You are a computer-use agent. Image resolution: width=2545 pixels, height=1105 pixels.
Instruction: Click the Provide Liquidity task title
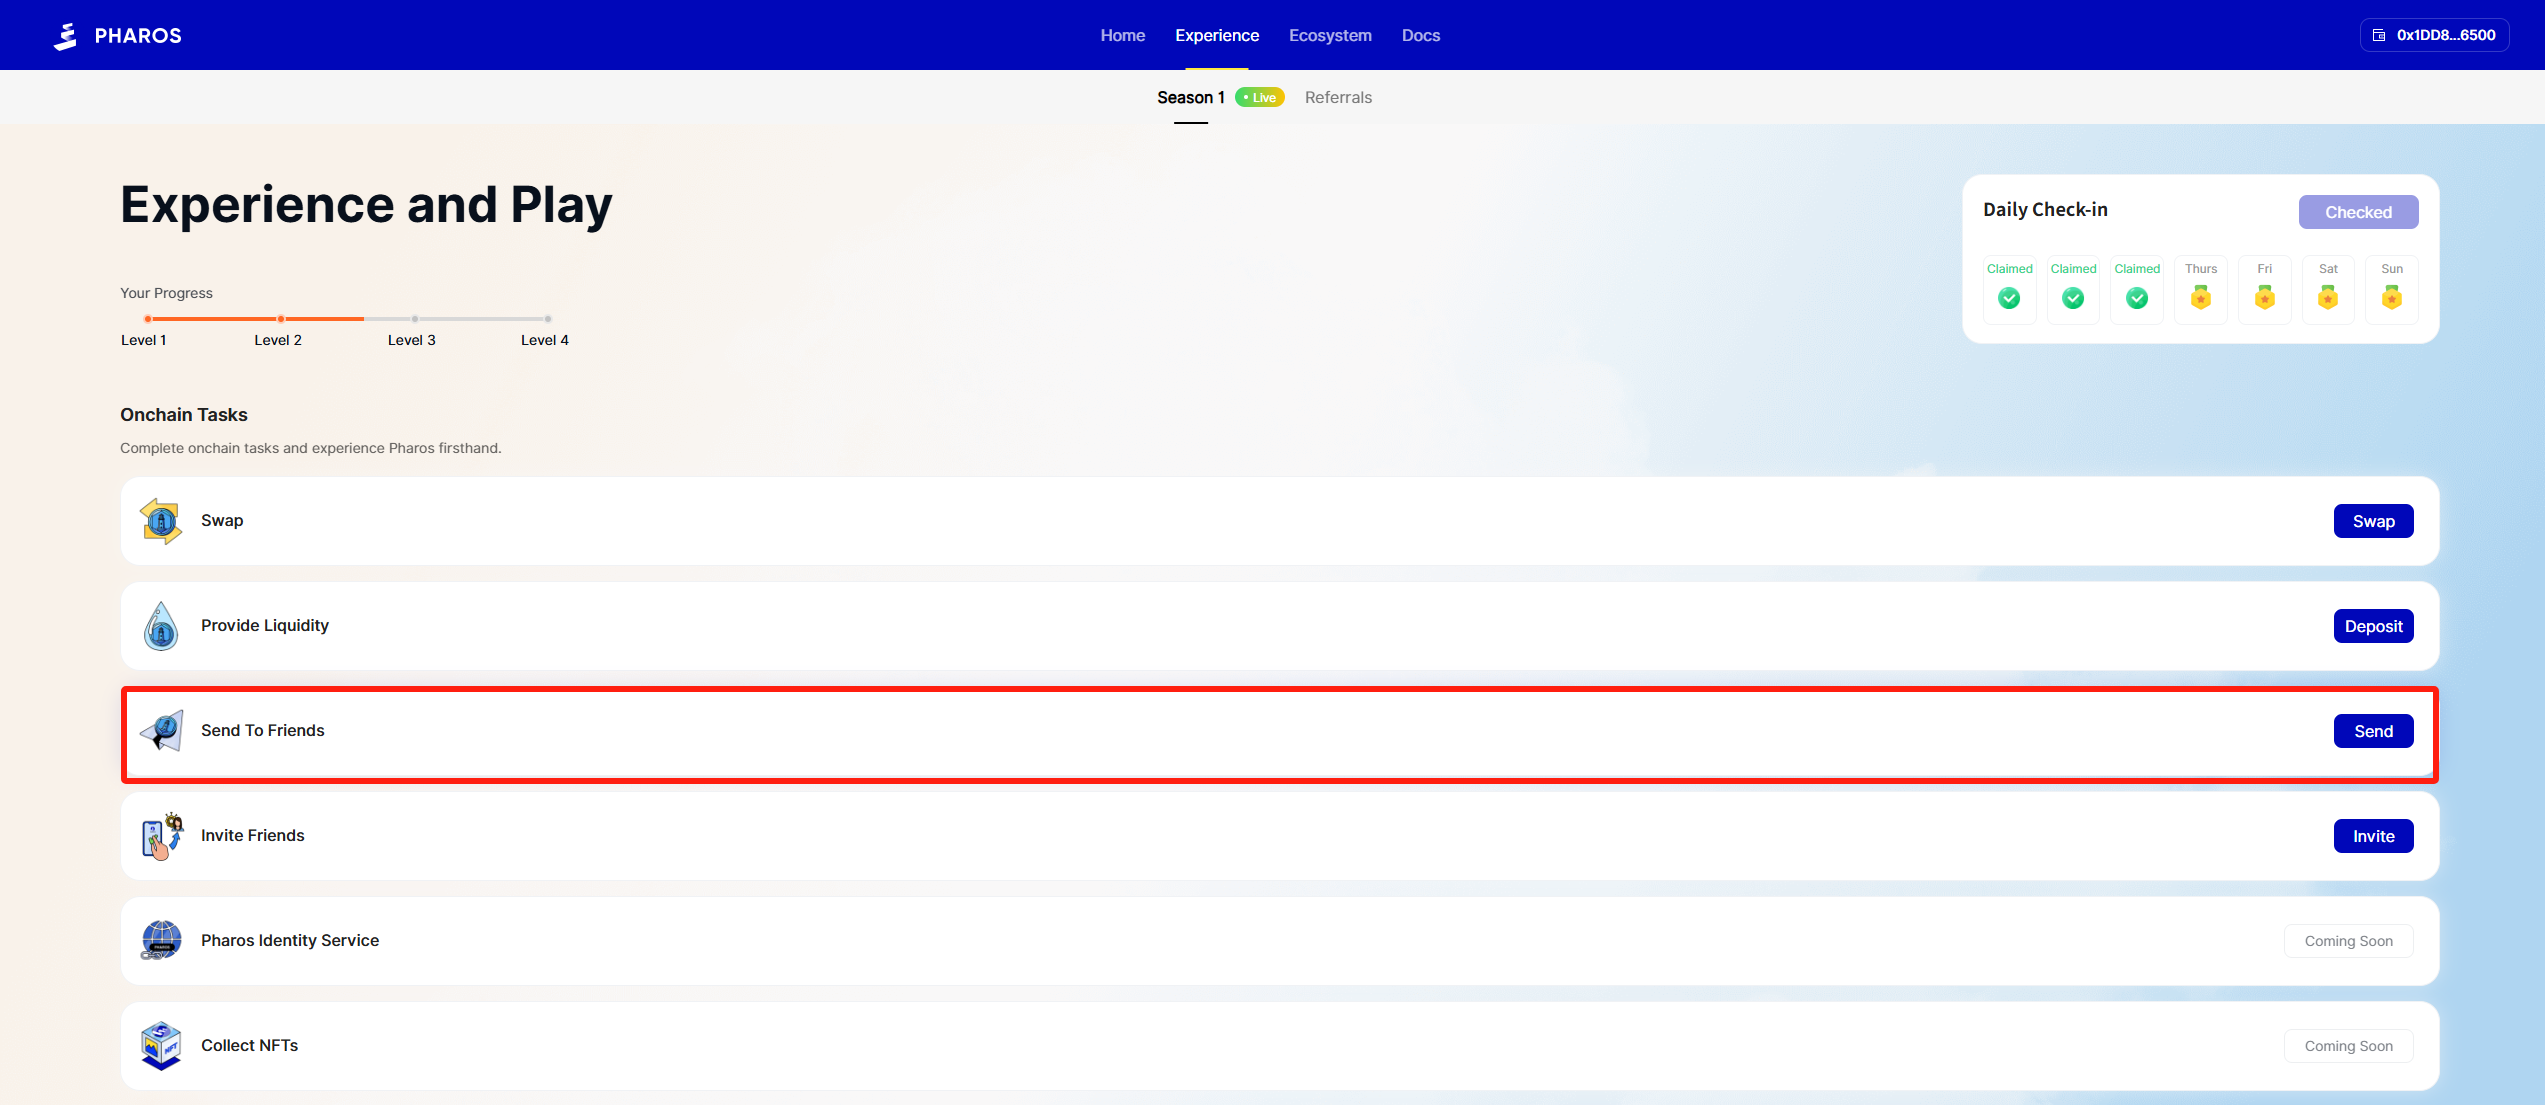point(265,625)
